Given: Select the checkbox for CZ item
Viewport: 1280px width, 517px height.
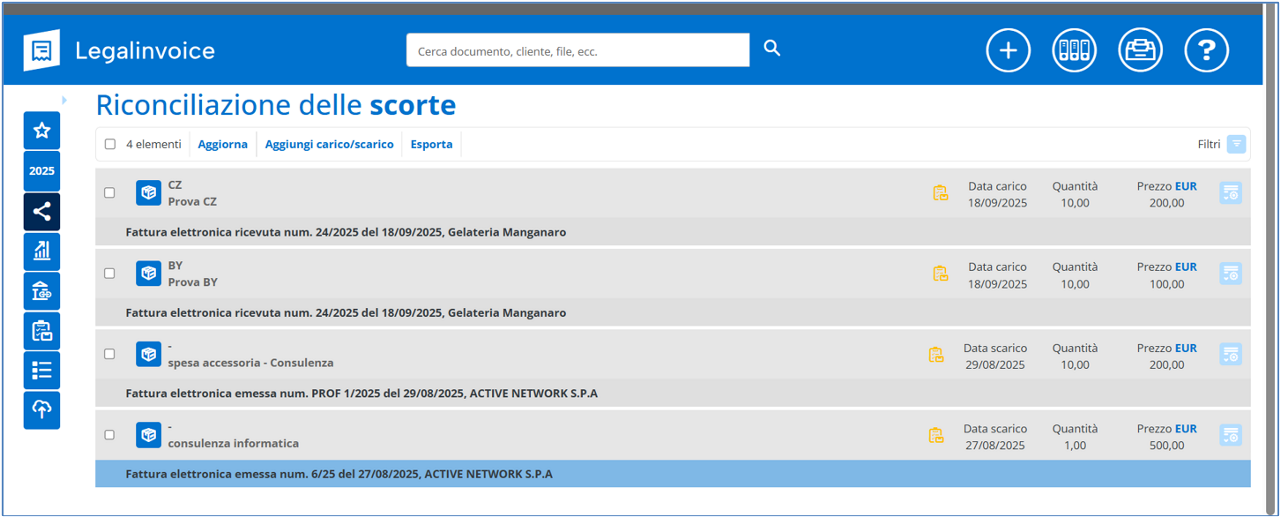Looking at the screenshot, I should (110, 193).
